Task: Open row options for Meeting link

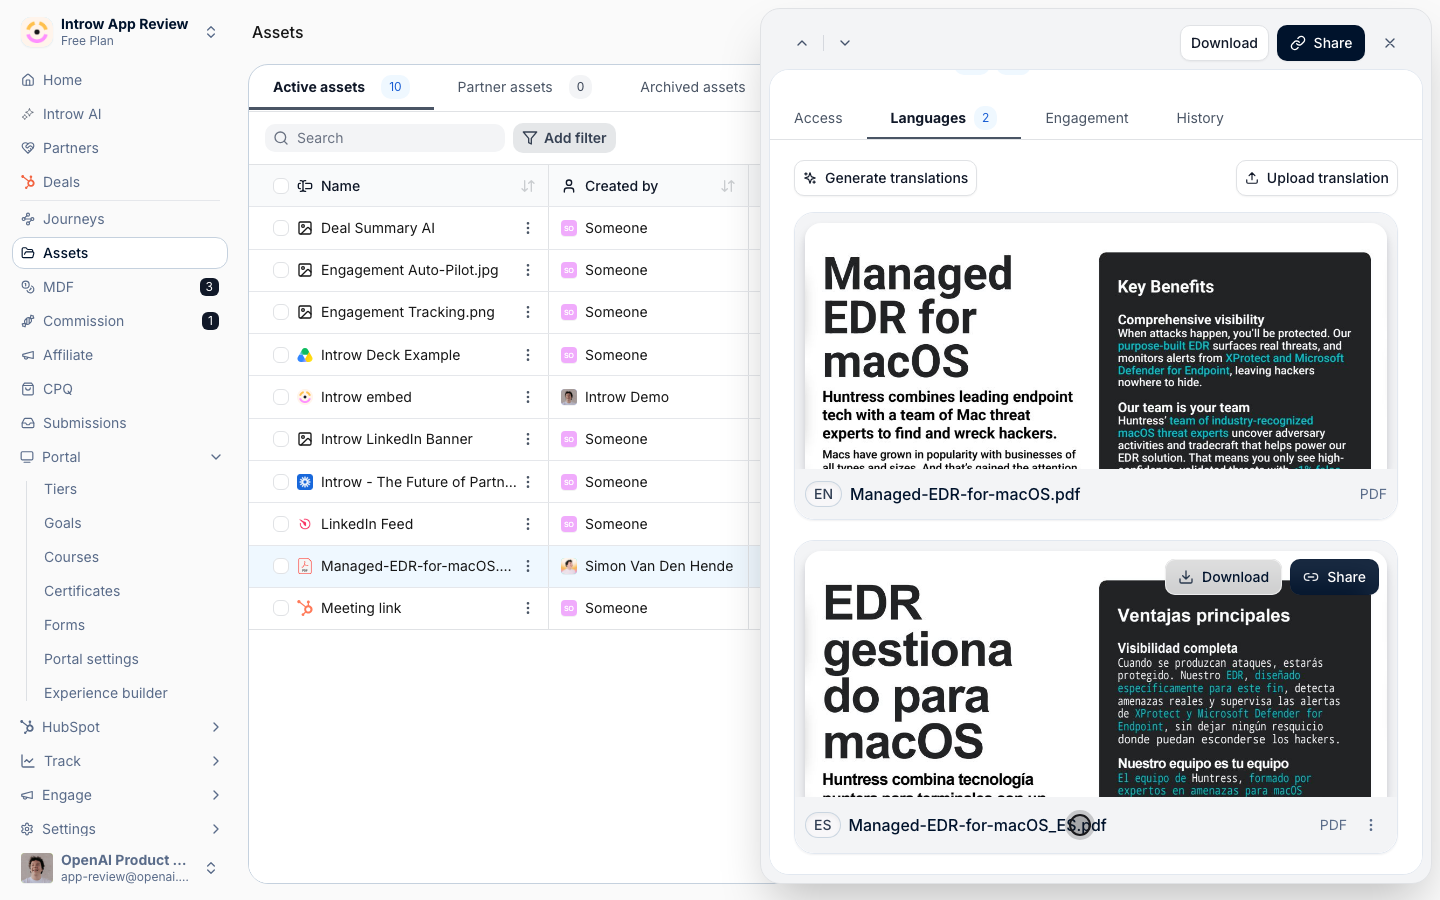Action: [x=528, y=608]
